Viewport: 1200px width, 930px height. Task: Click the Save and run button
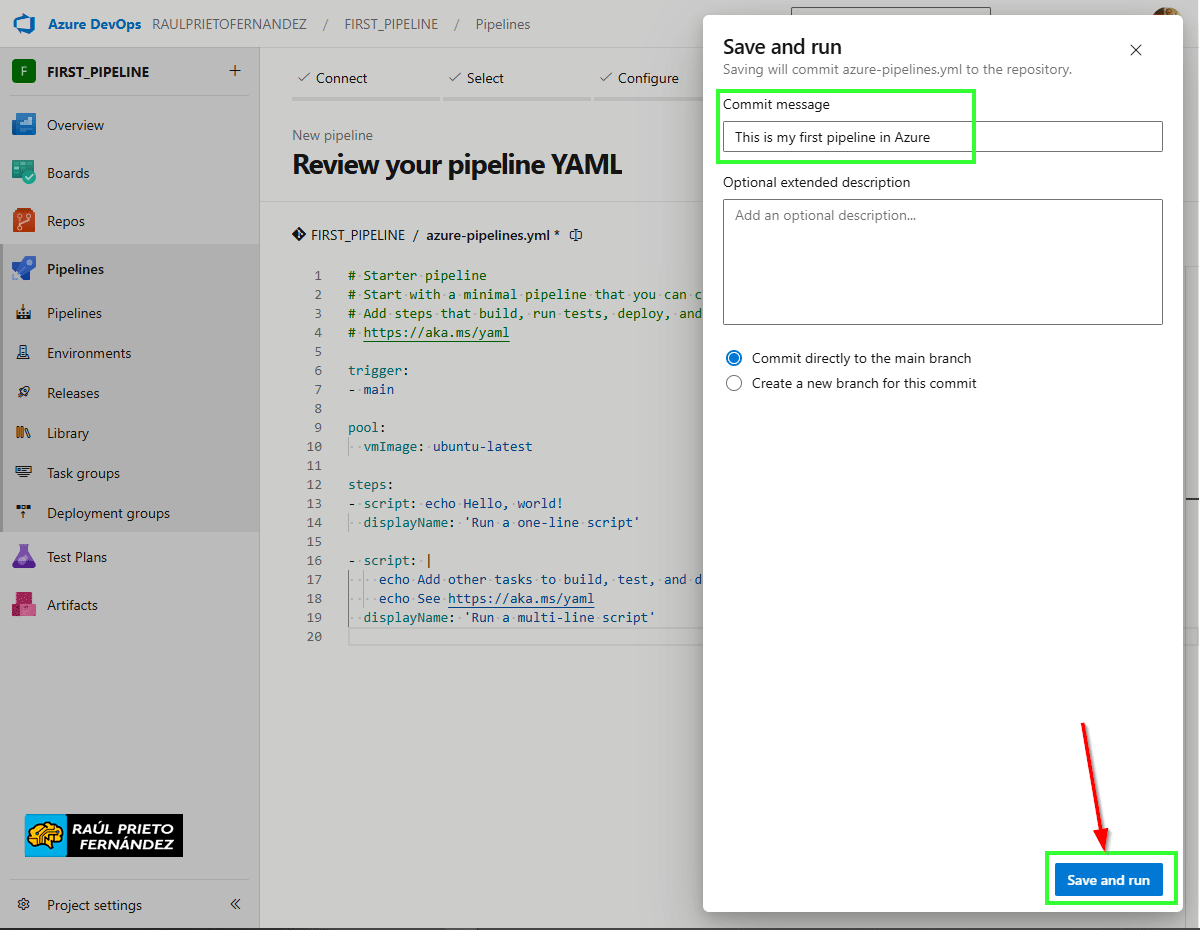[x=1108, y=880]
